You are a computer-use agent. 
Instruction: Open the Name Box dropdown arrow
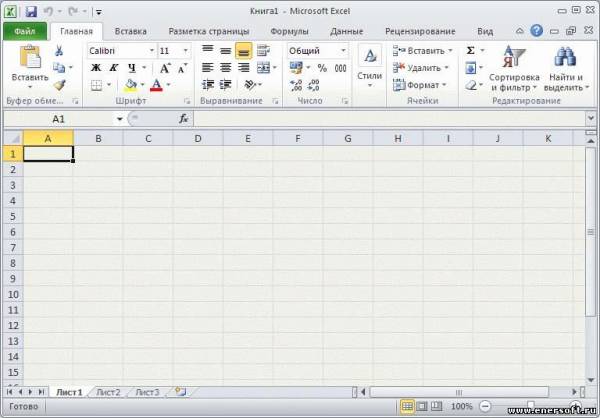point(119,119)
